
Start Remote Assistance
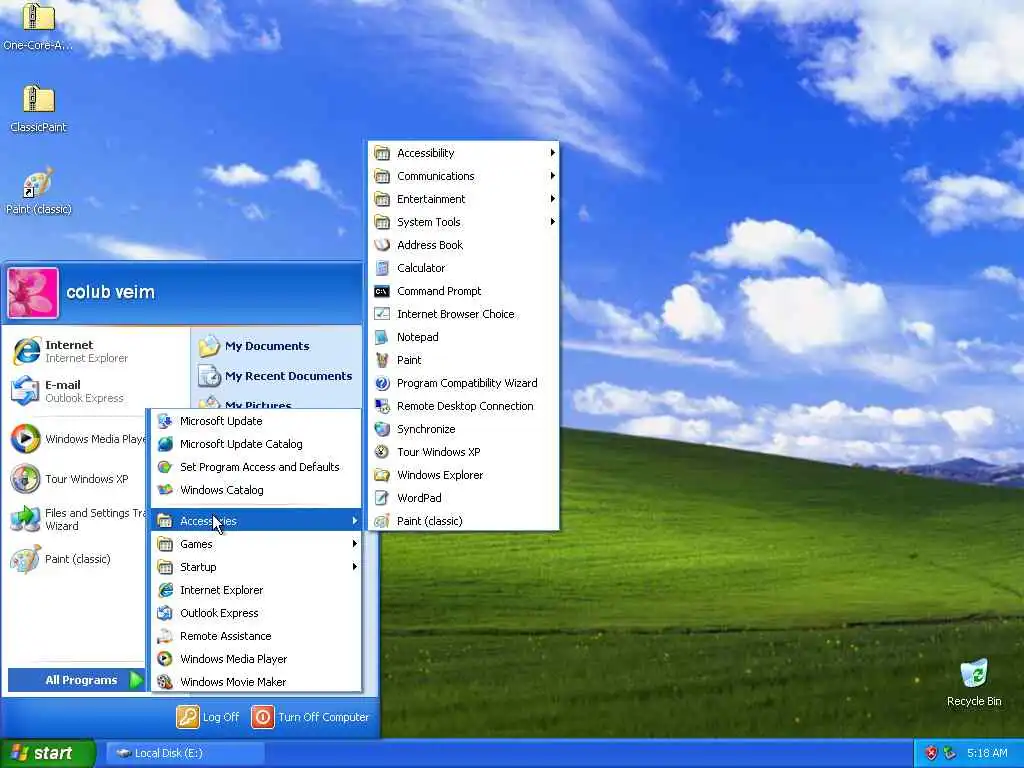point(256,635)
